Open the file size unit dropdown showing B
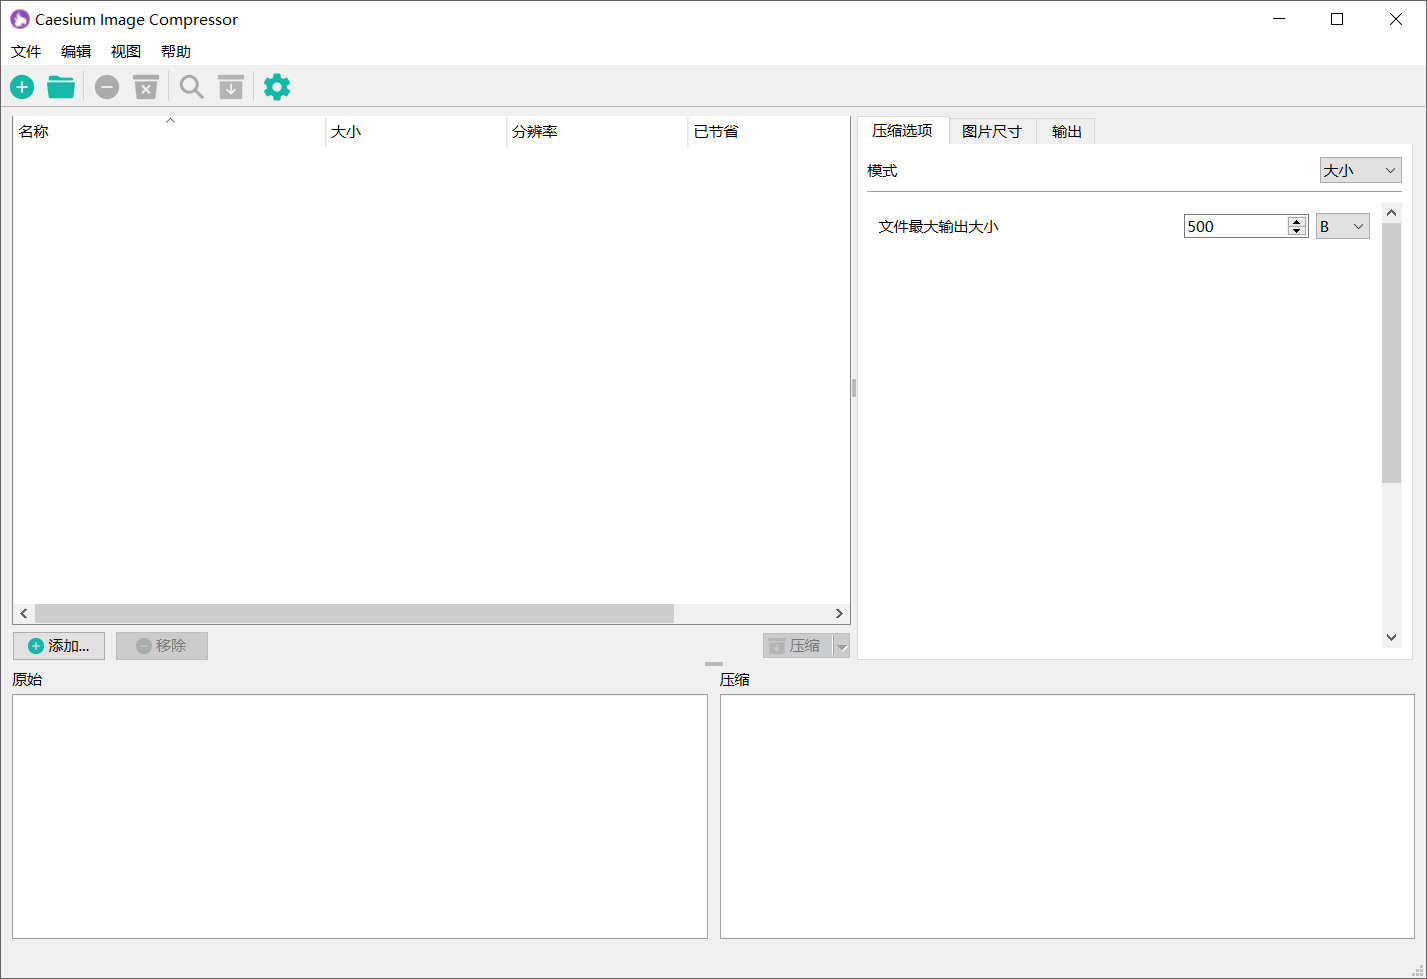 click(1342, 226)
